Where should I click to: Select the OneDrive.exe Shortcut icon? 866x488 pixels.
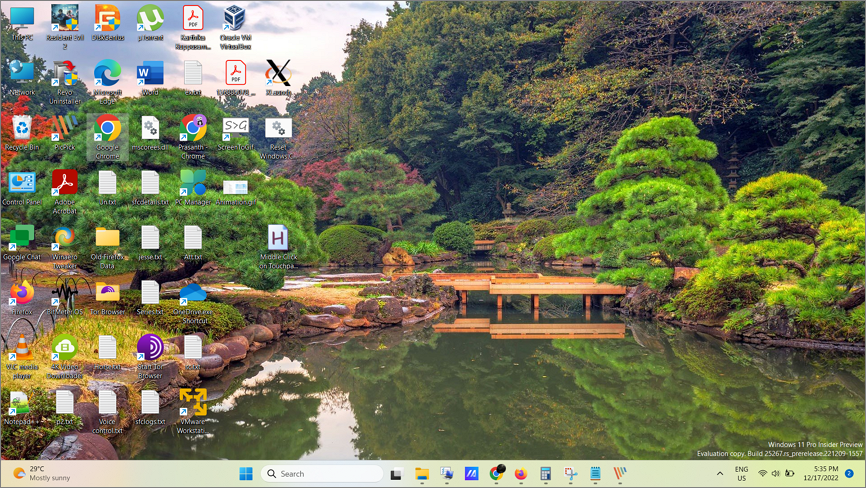(193, 302)
